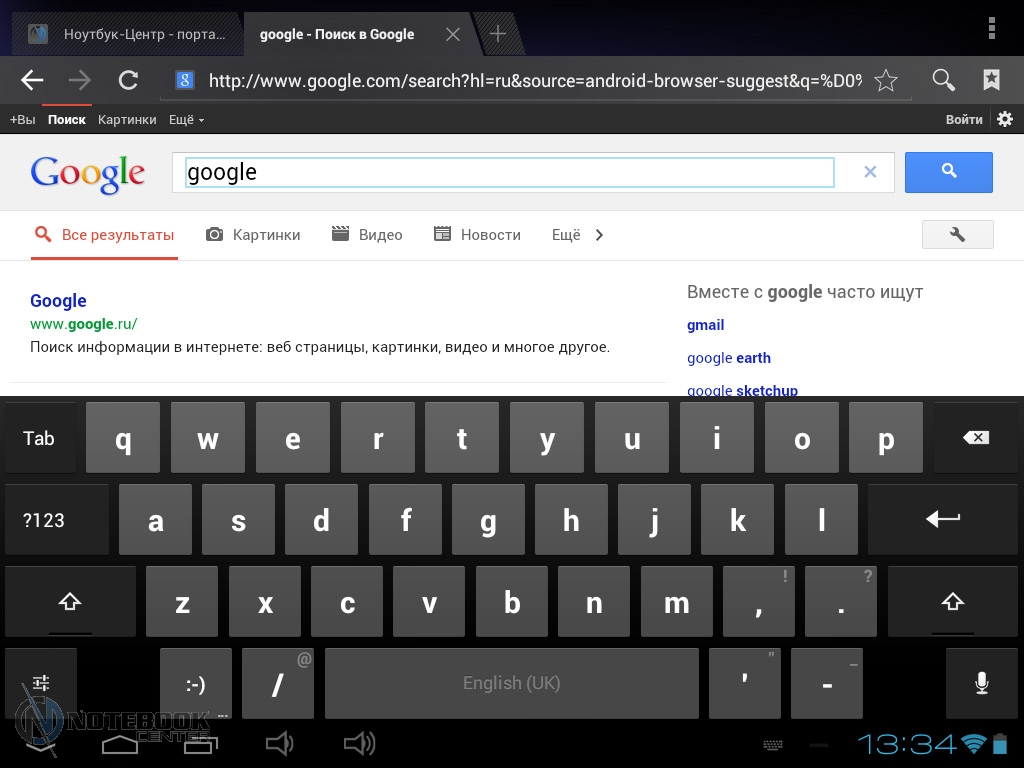1024x768 pixels.
Task: Expand the Ещё dropdown in top bar
Action: pyautogui.click(x=186, y=120)
